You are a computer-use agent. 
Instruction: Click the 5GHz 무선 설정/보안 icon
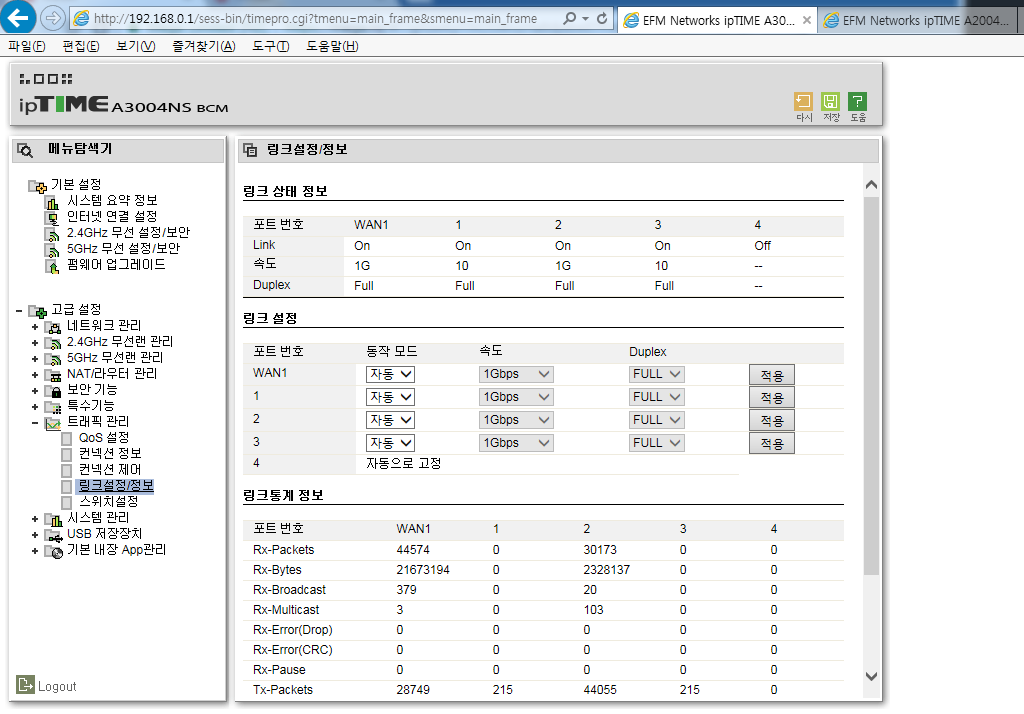(52, 250)
